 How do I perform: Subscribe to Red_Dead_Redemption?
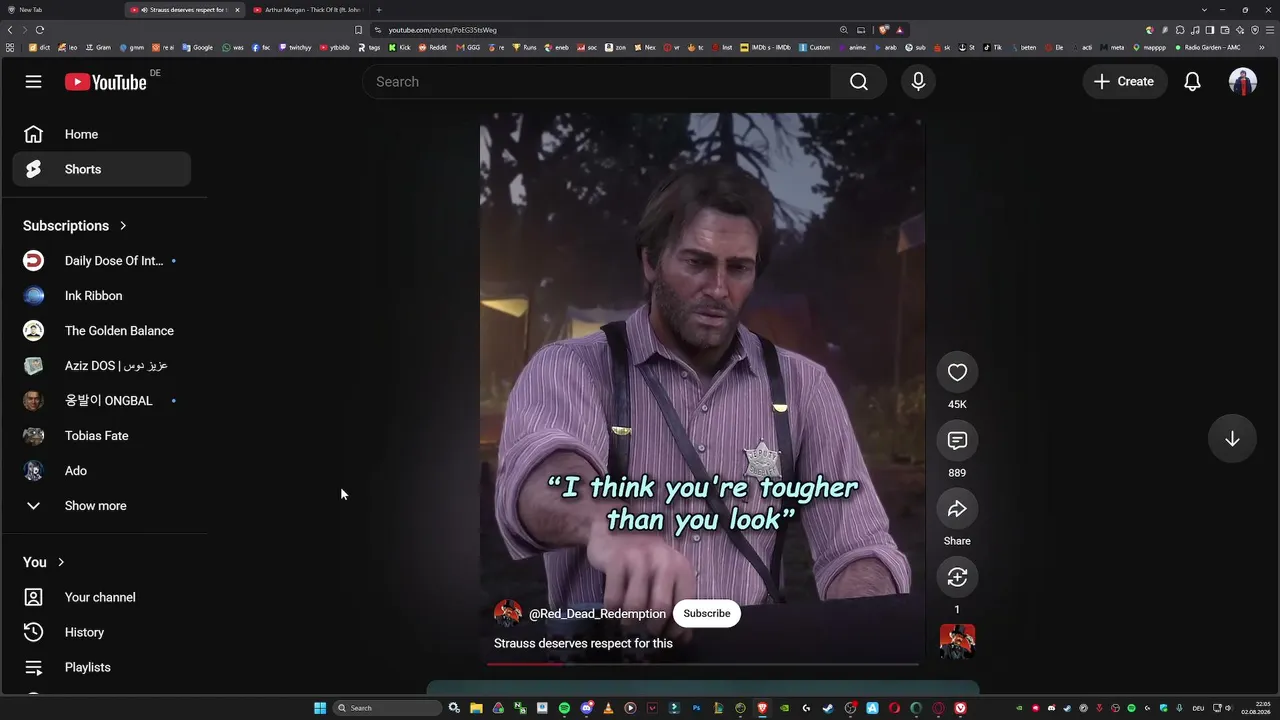pyautogui.click(x=707, y=614)
